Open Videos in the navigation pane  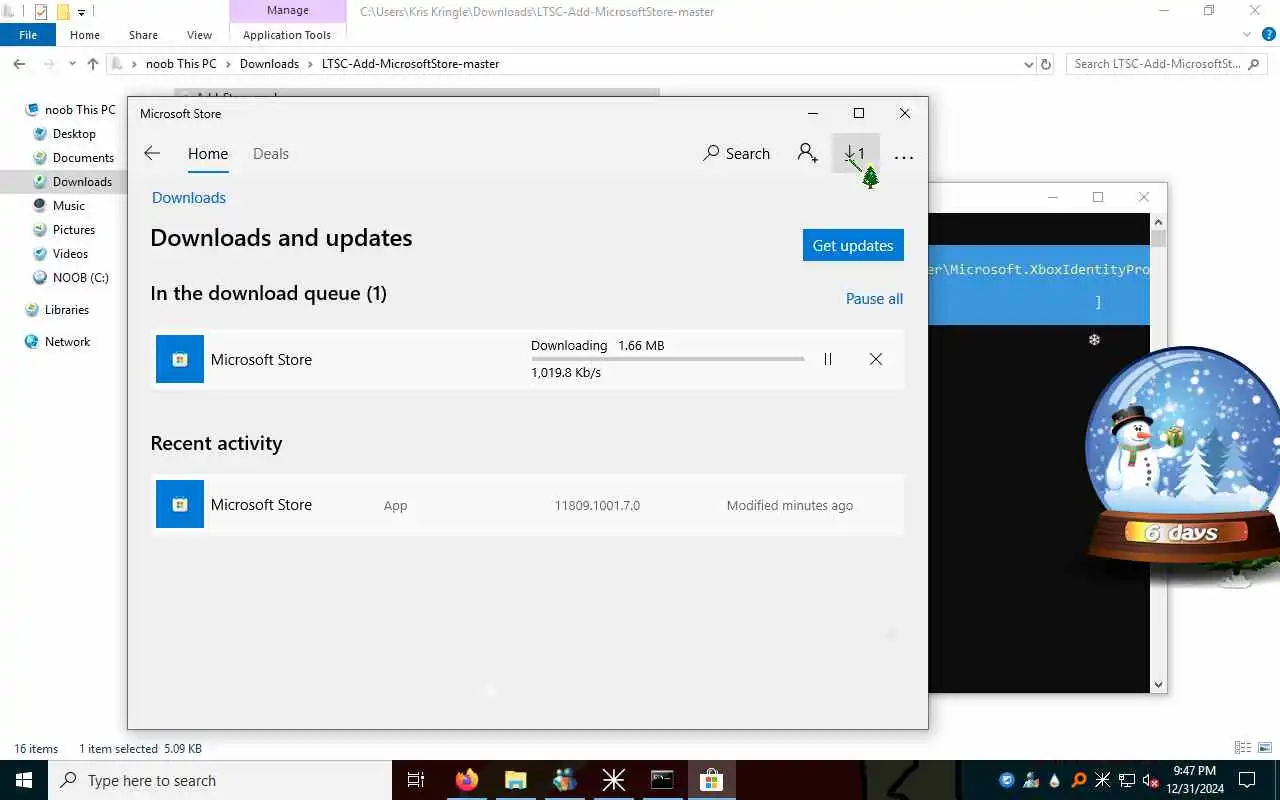click(70, 254)
